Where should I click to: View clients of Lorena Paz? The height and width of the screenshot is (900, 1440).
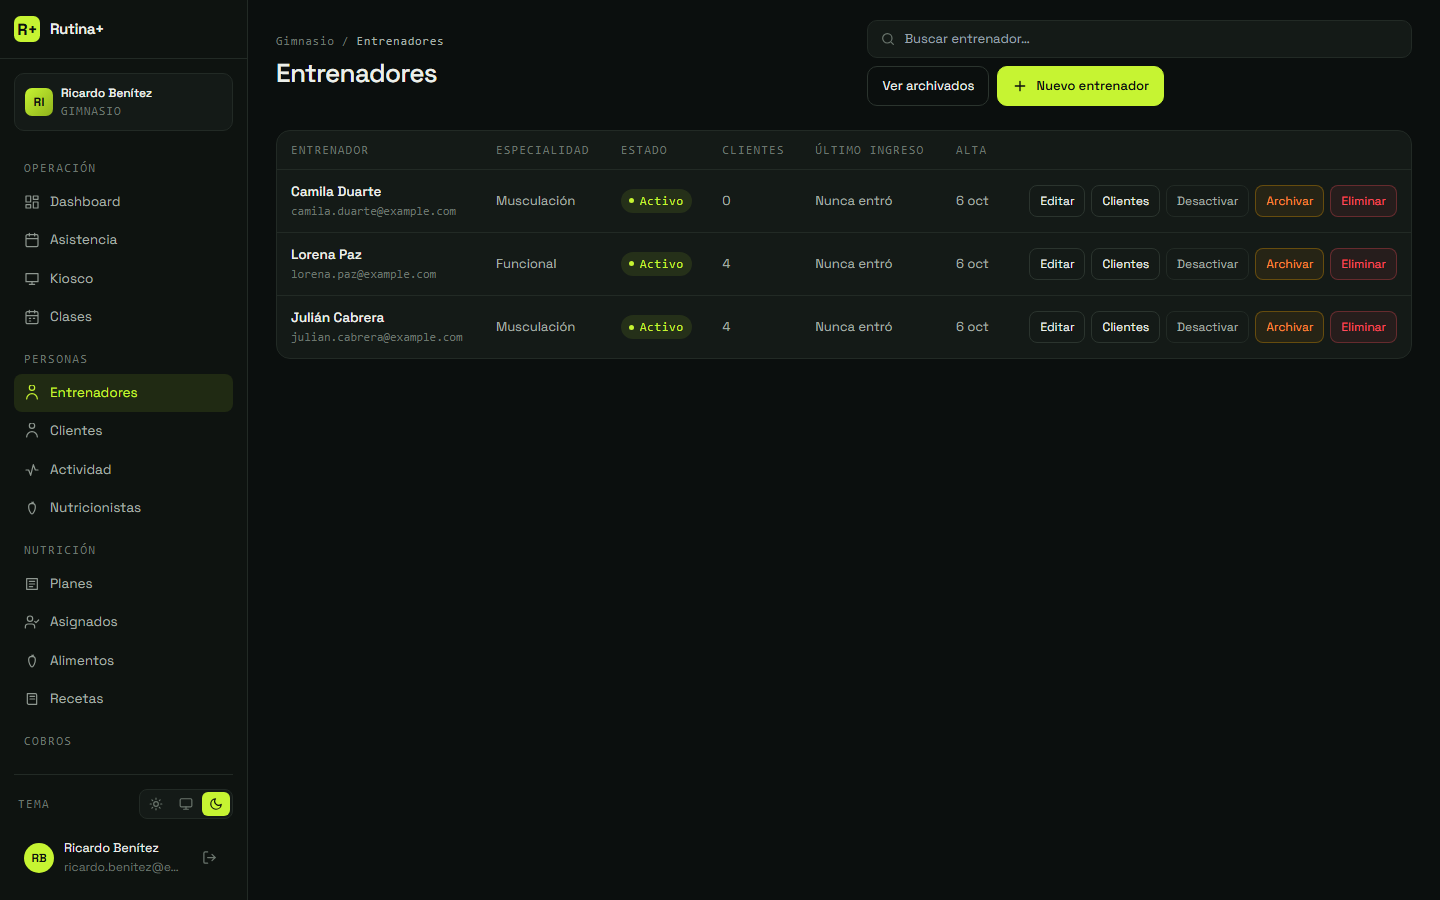point(1125,264)
